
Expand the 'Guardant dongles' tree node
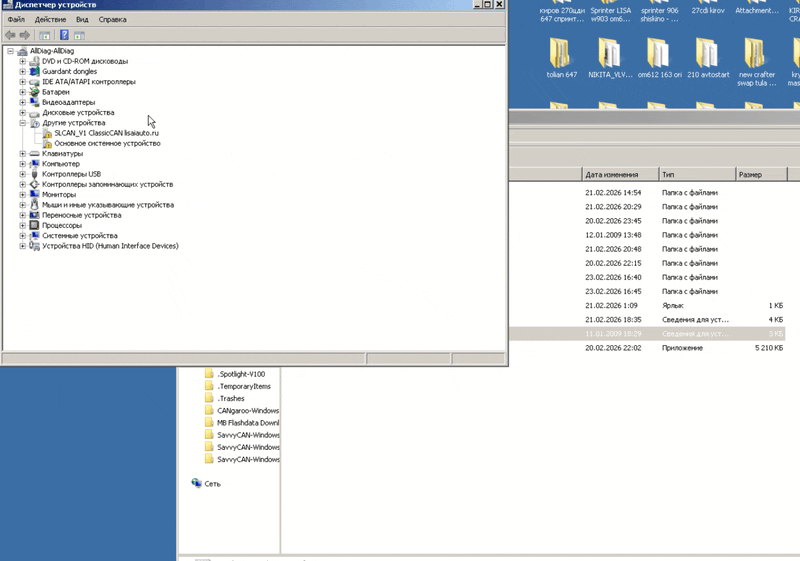(x=23, y=72)
